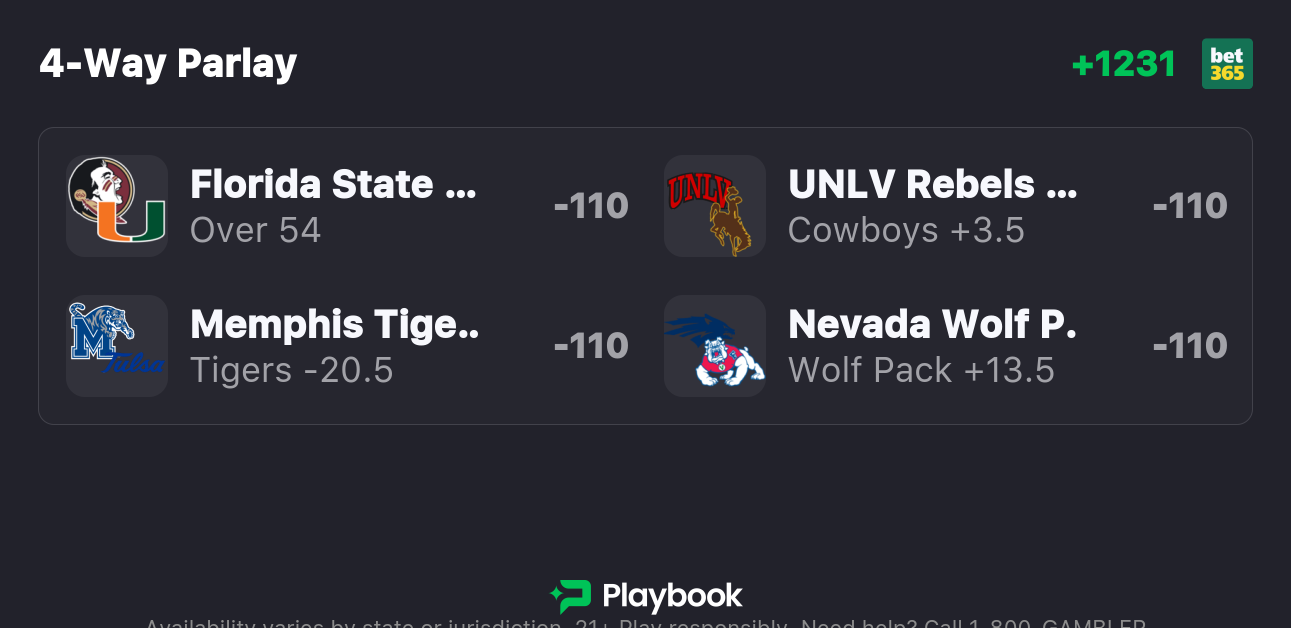Click the -110 odds for Tigers -20.5
The image size is (1291, 628).
591,346
